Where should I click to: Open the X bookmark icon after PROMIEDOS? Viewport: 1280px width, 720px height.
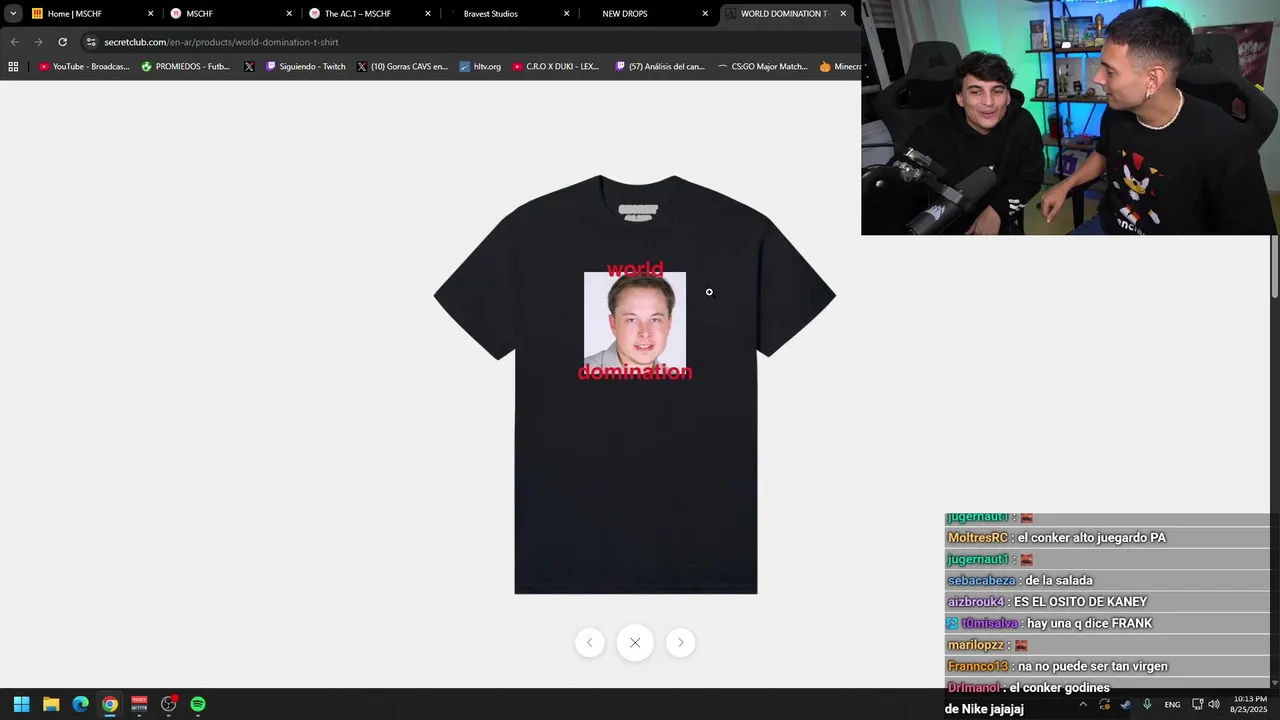[249, 67]
